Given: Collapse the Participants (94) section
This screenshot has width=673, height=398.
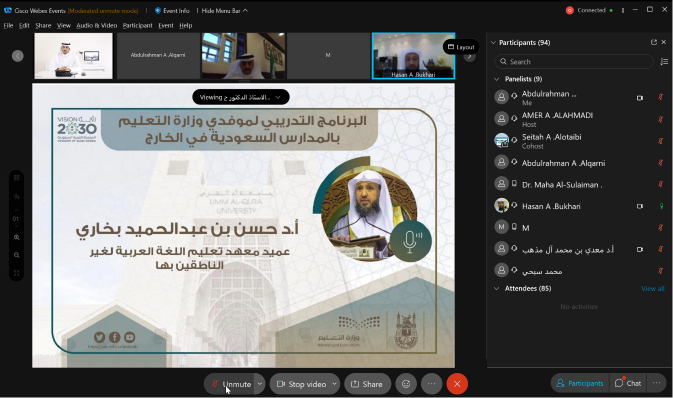Looking at the screenshot, I should 494,42.
